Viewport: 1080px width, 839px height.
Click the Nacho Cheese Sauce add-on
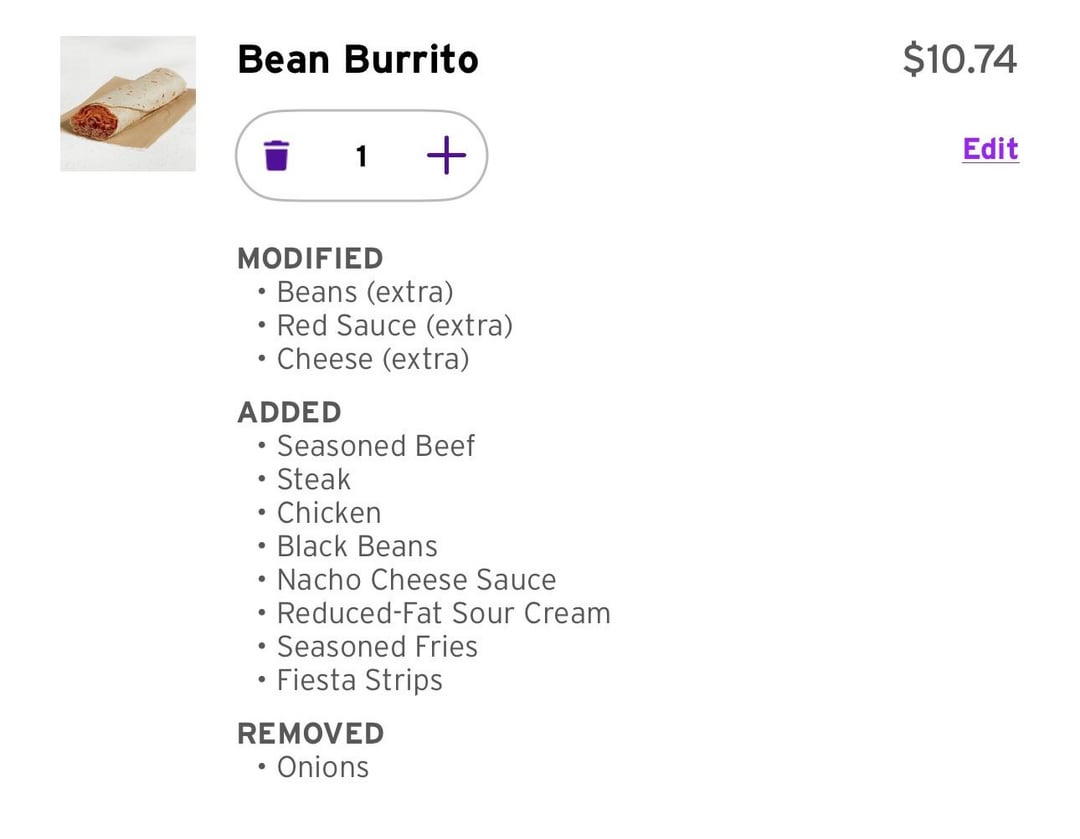click(416, 580)
